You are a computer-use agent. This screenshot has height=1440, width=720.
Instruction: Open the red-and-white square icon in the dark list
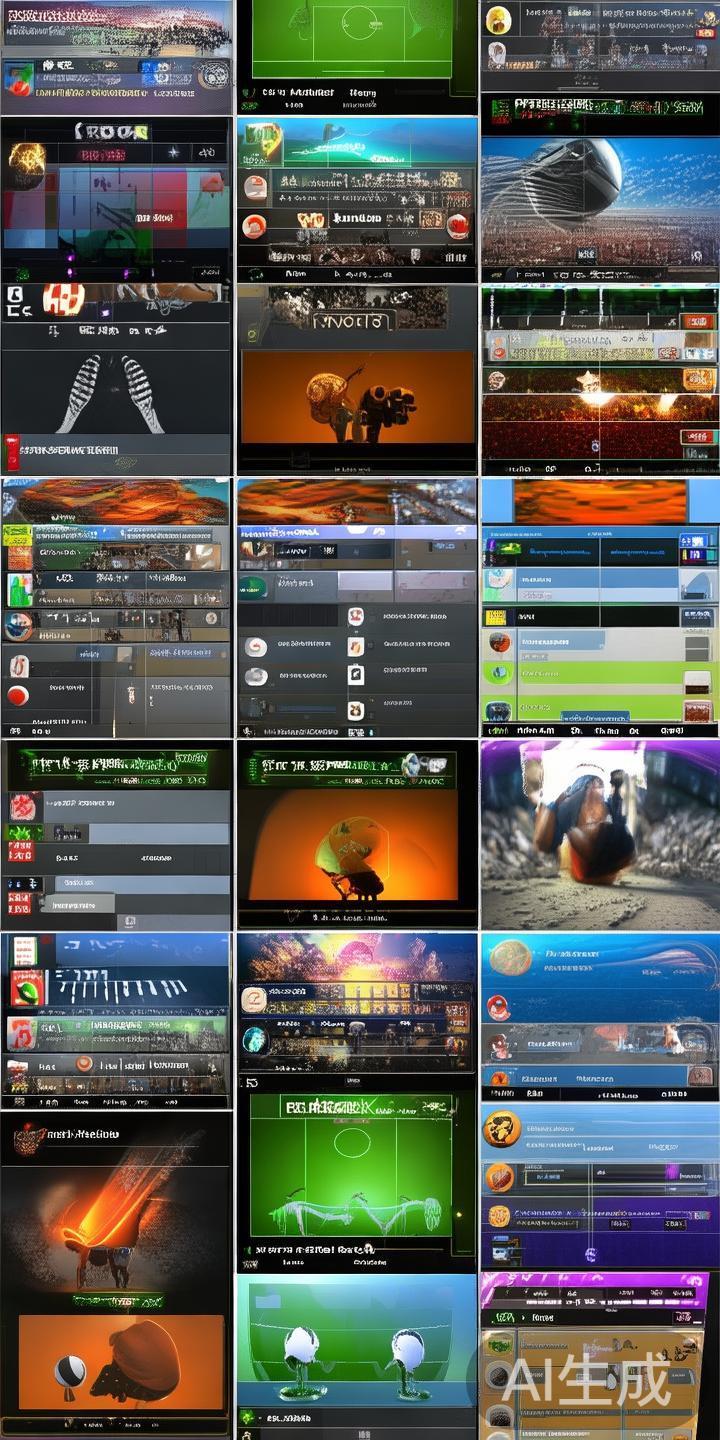[355, 616]
